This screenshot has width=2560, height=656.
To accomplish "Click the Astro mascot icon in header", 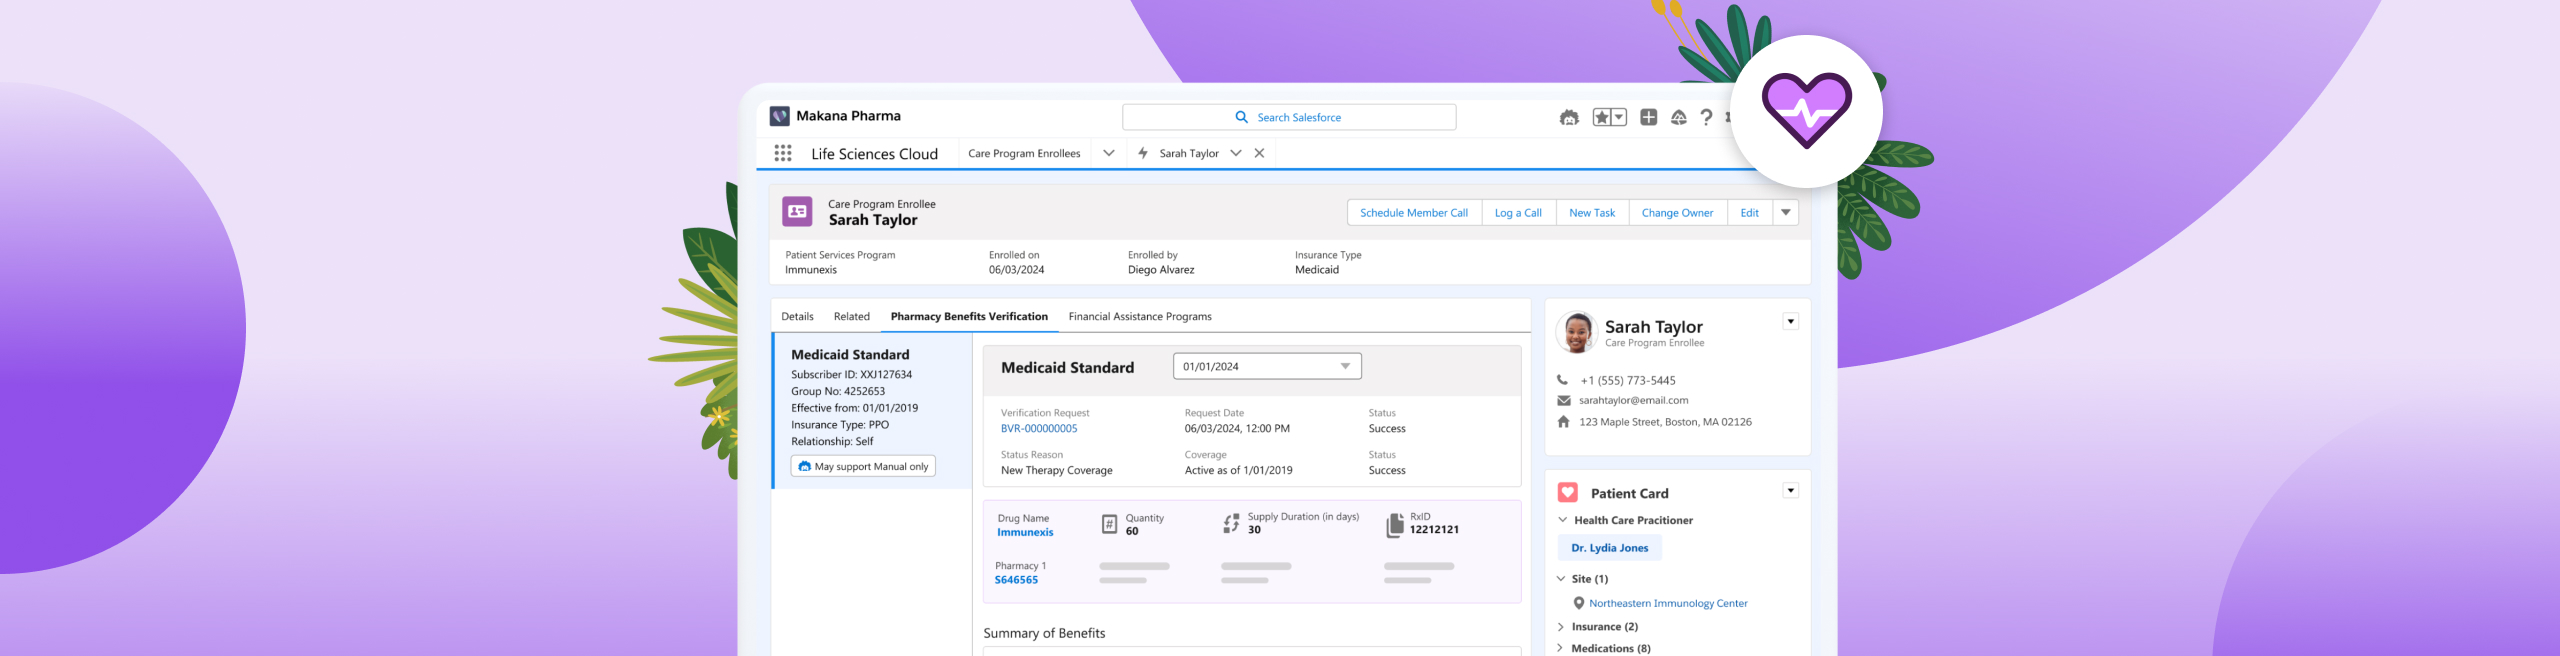I will click(x=1569, y=118).
